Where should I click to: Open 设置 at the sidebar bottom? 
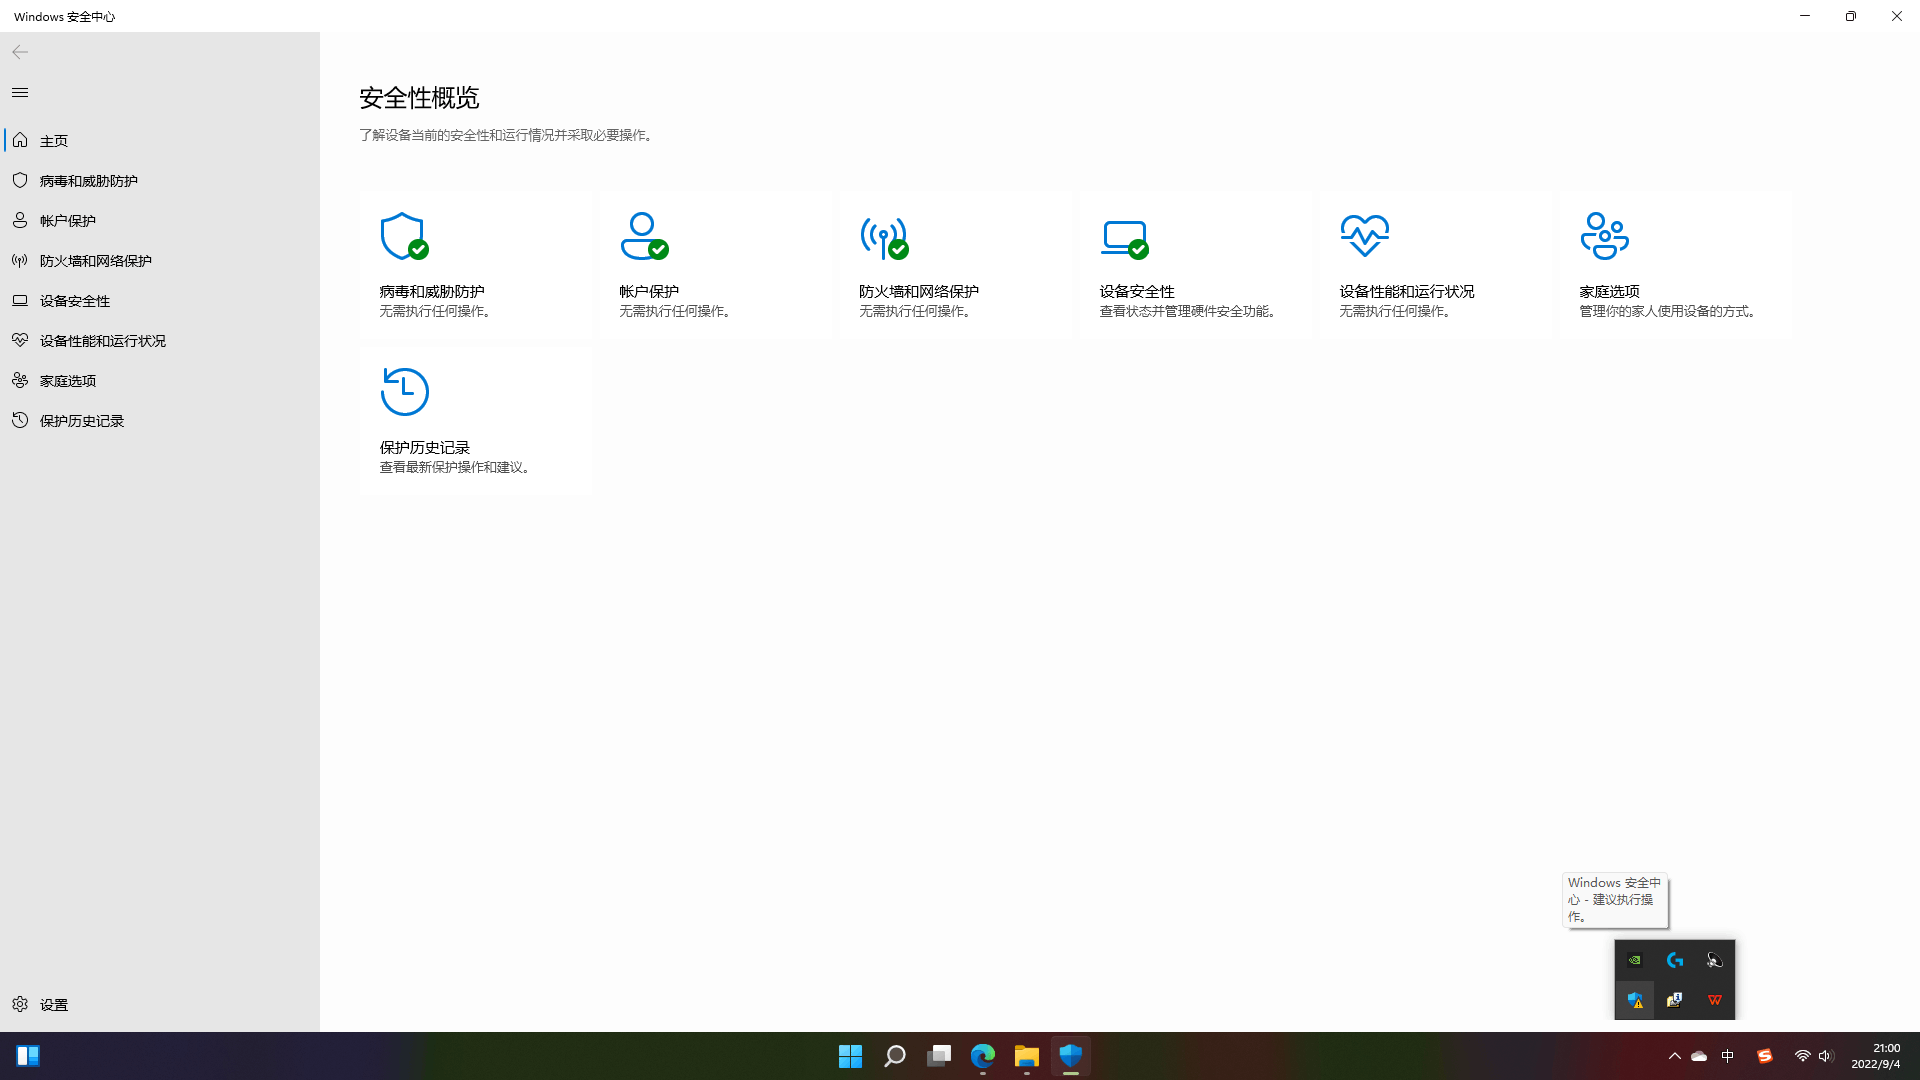[160, 1004]
